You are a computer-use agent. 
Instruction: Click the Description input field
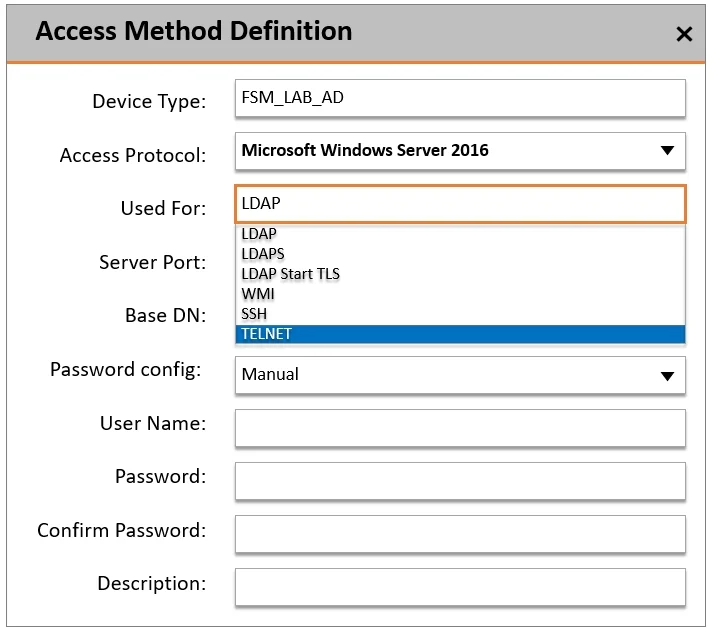coord(460,587)
